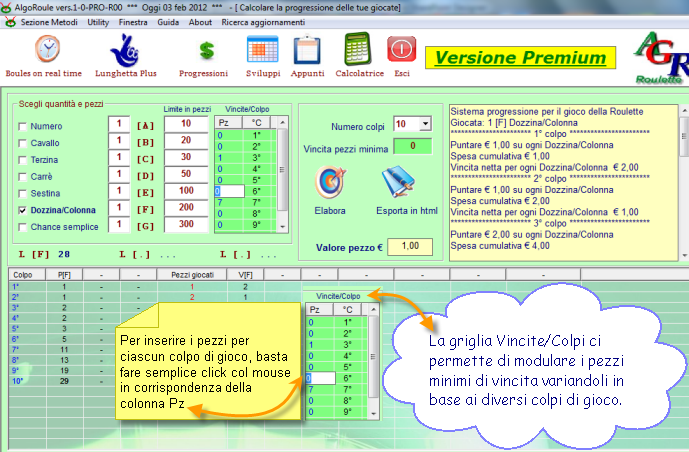
Task: Click Pezzi giocati value 2 in row 2°
Action: [192, 297]
